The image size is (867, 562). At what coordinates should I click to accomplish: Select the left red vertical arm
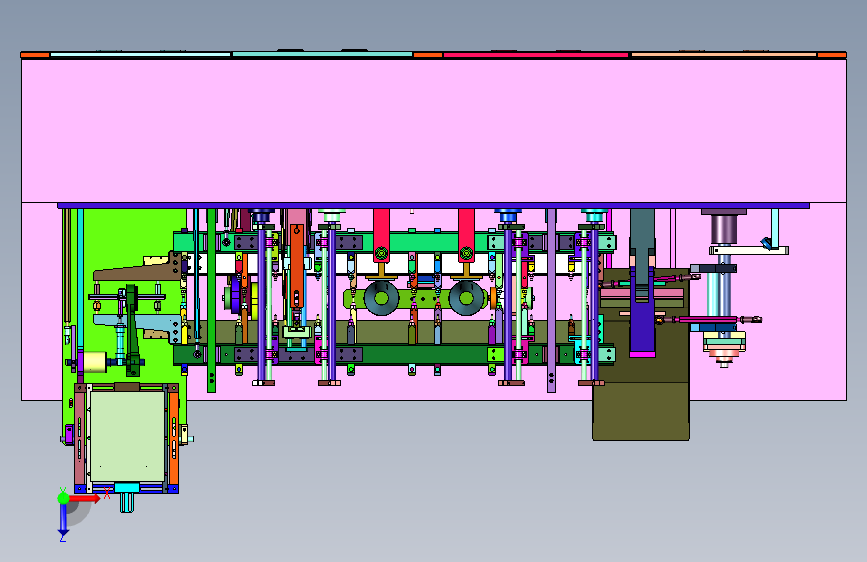(381, 235)
